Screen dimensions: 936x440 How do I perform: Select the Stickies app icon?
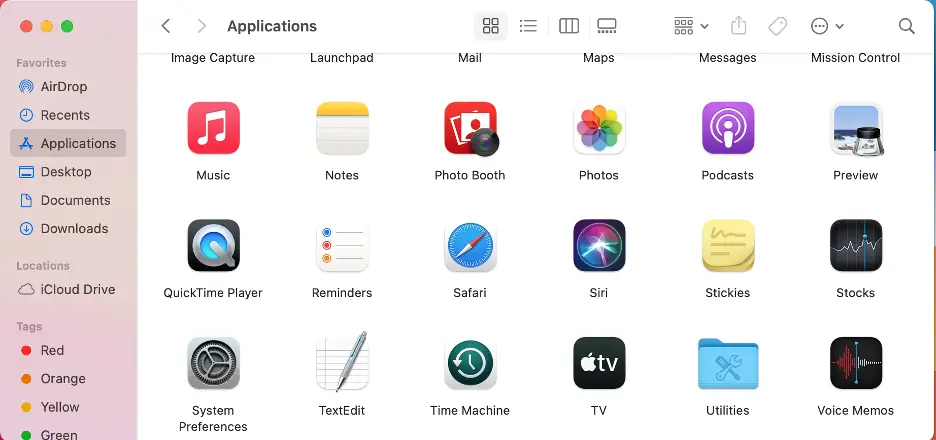tap(728, 245)
